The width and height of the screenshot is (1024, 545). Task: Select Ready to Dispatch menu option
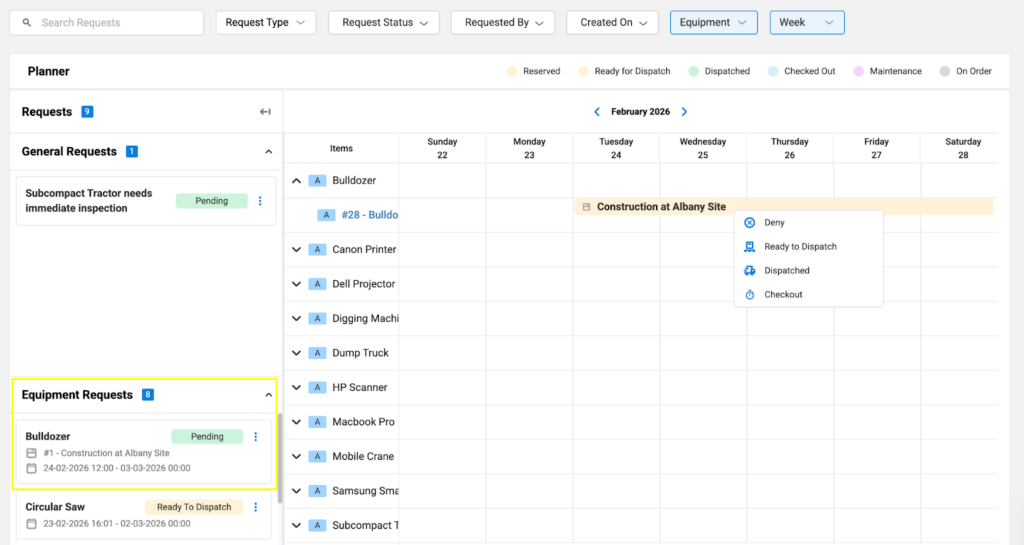pos(800,247)
